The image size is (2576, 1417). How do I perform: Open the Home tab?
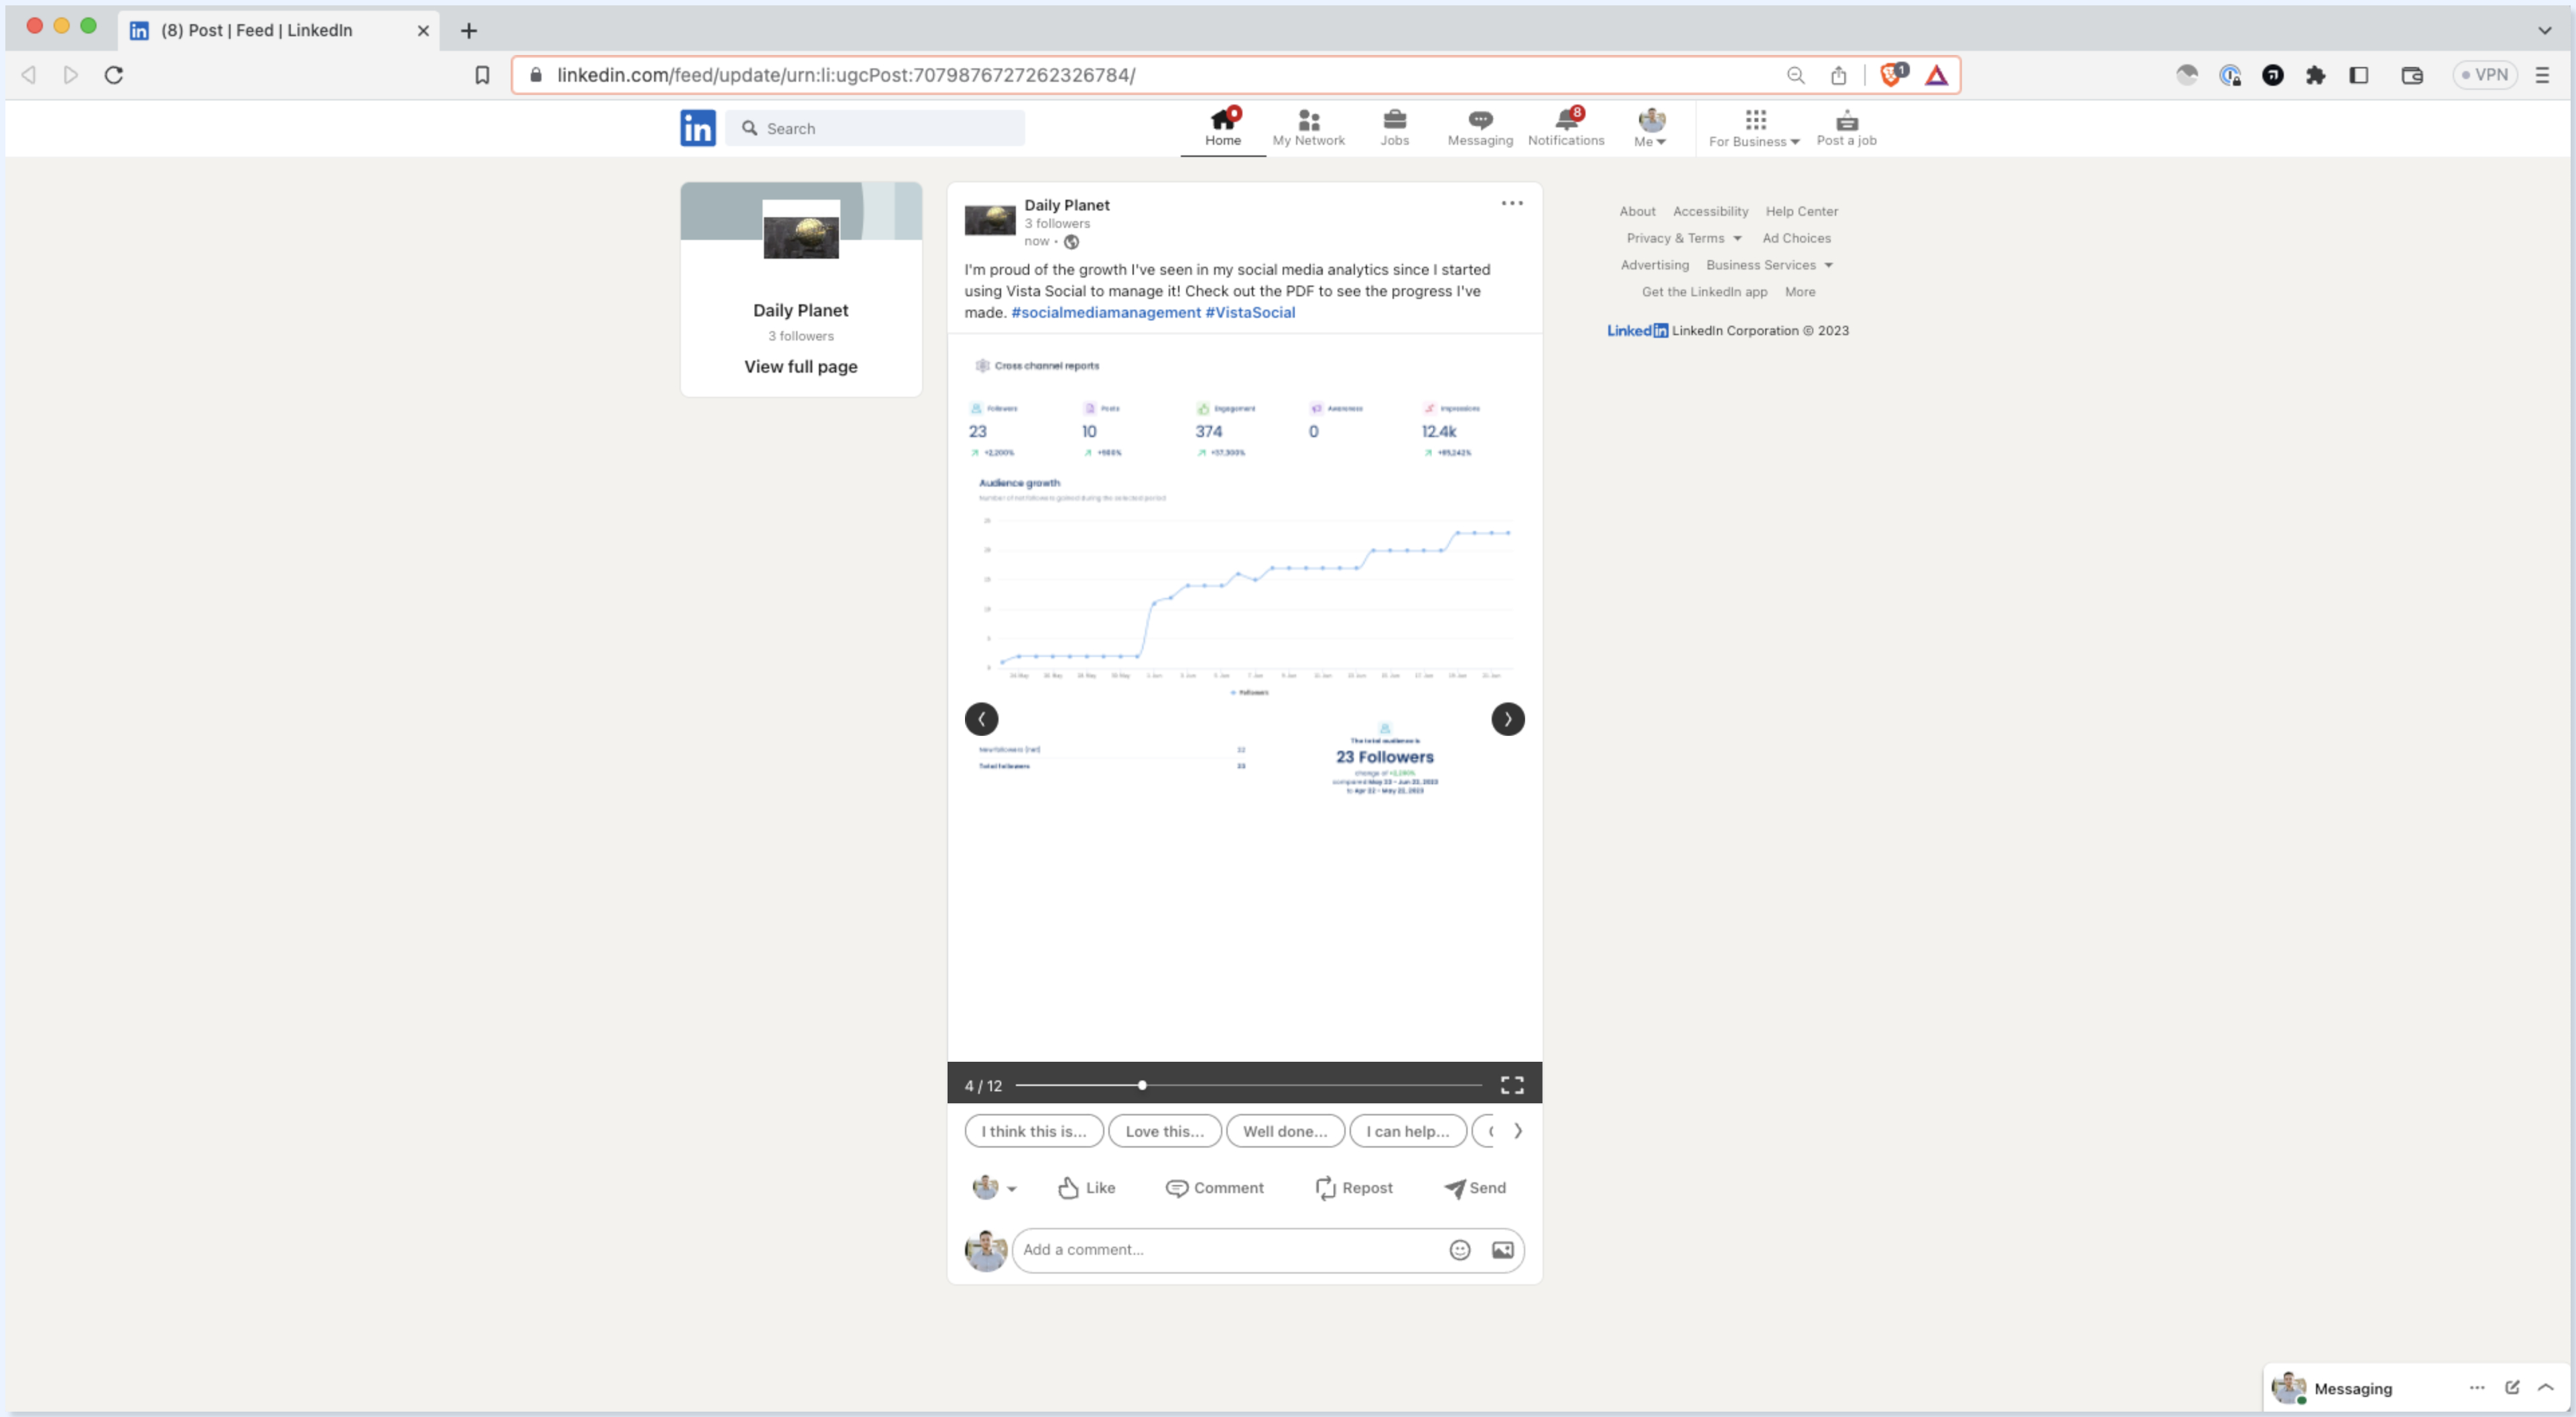click(1222, 128)
